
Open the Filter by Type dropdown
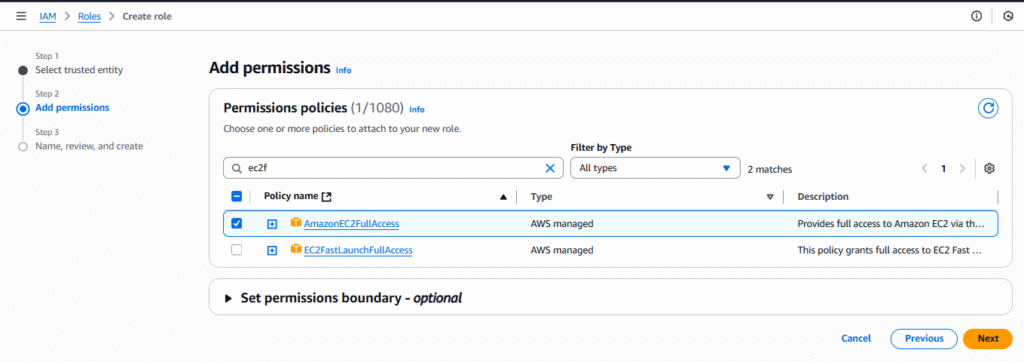[655, 168]
